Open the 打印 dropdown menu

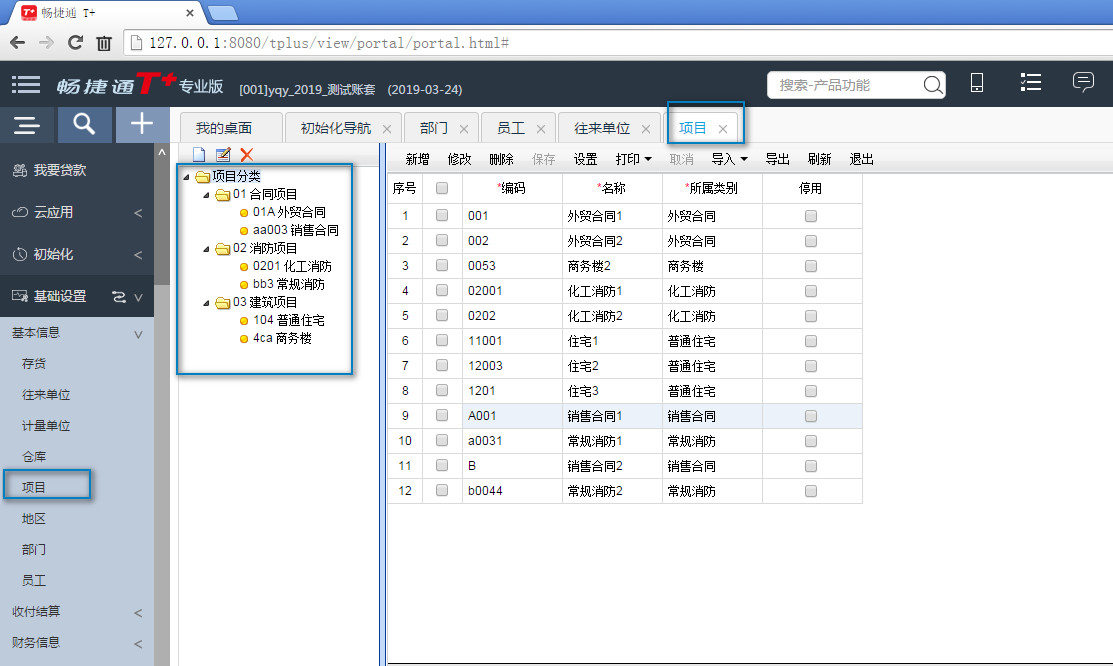[634, 159]
